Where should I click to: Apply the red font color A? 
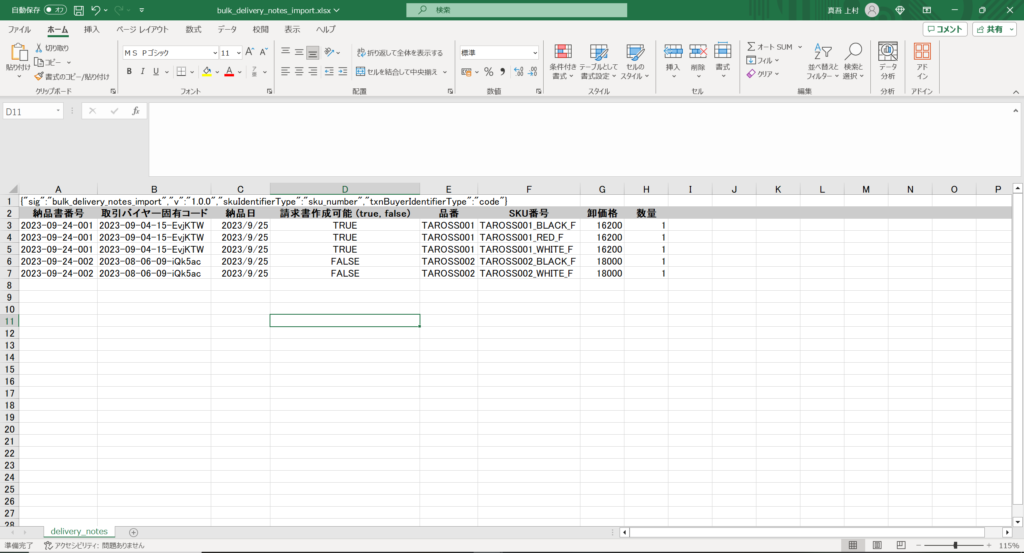click(x=229, y=72)
